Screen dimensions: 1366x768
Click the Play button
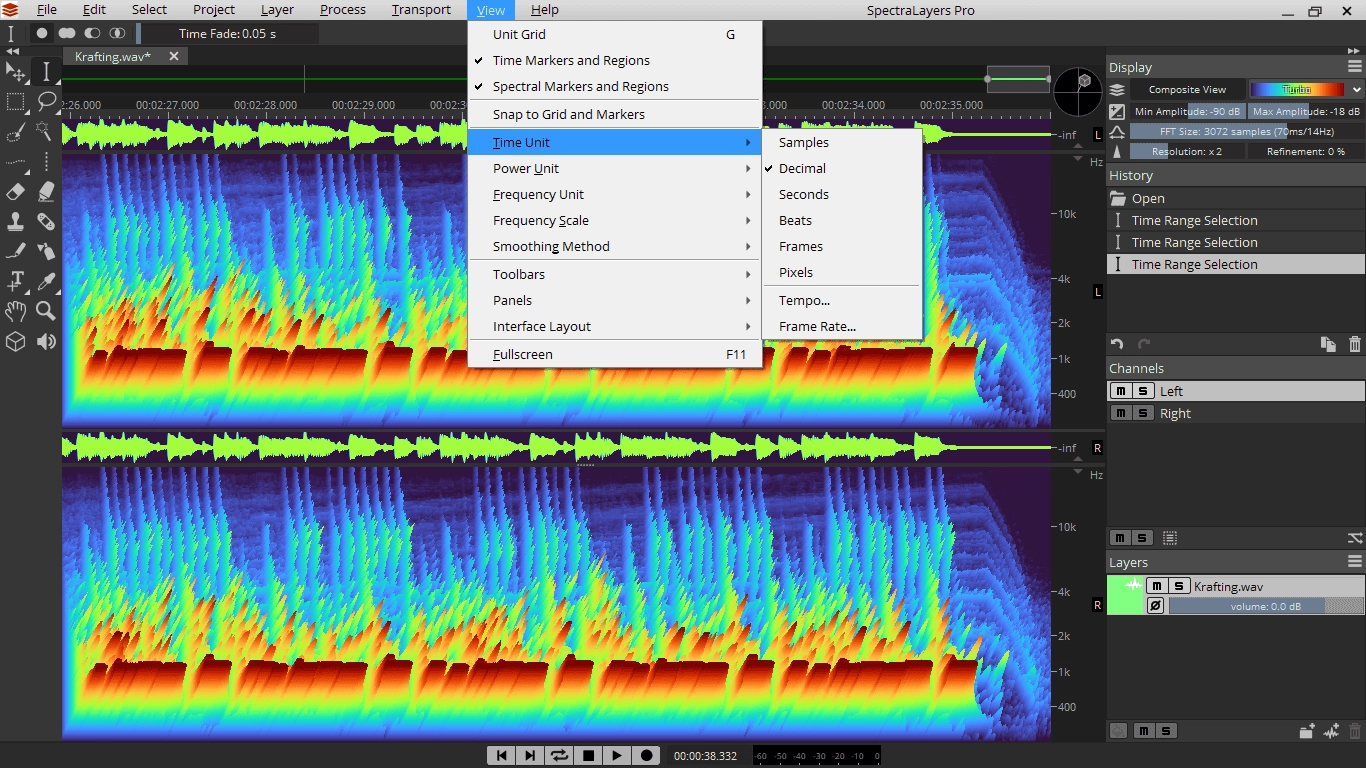click(x=617, y=755)
